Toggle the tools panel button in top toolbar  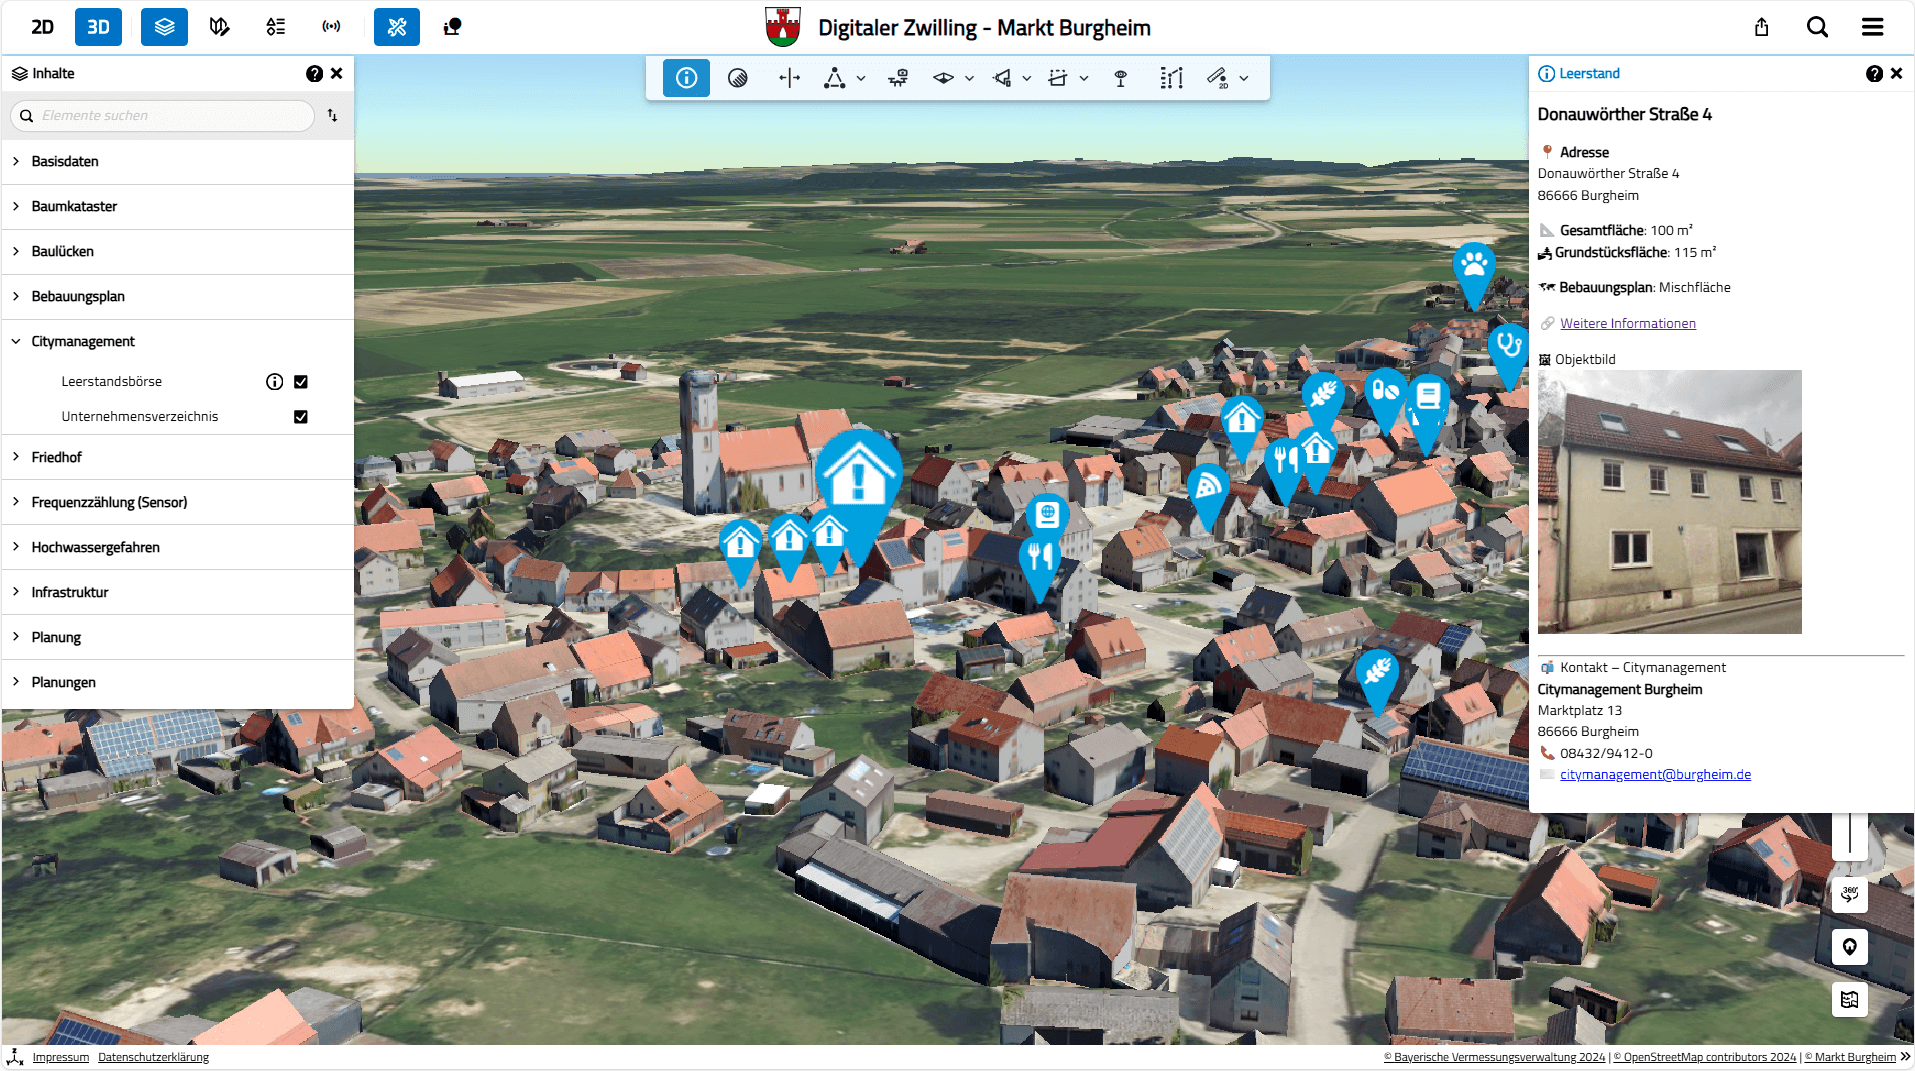pos(397,27)
